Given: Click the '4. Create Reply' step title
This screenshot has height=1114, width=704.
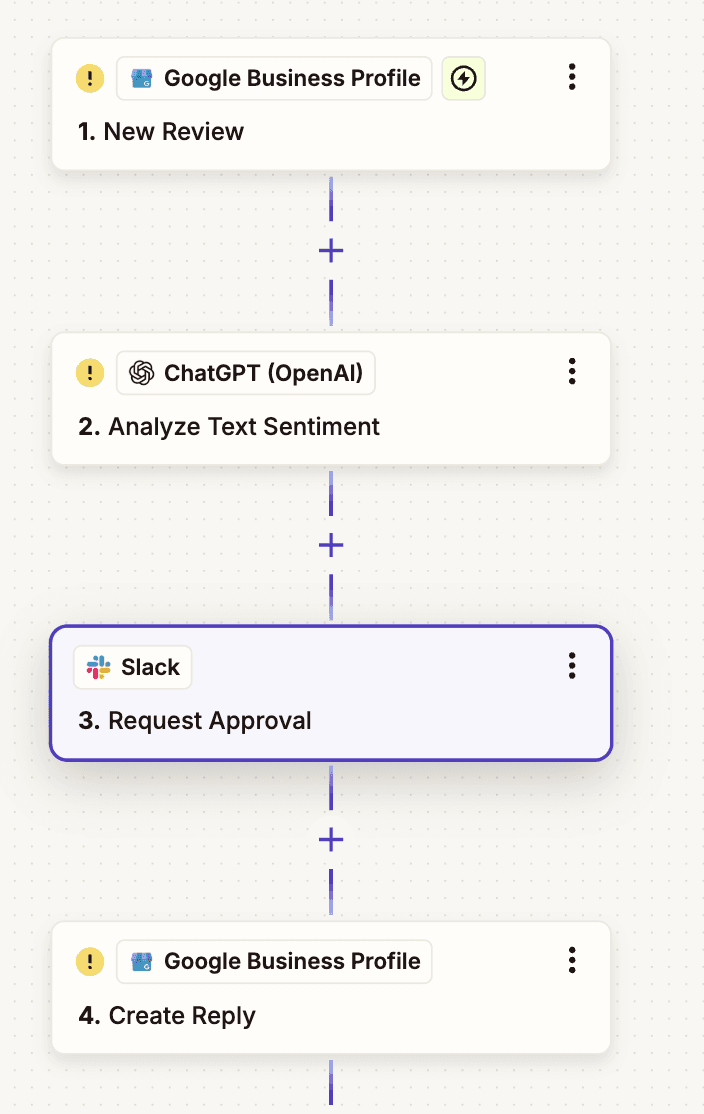Looking at the screenshot, I should pyautogui.click(x=167, y=1015).
